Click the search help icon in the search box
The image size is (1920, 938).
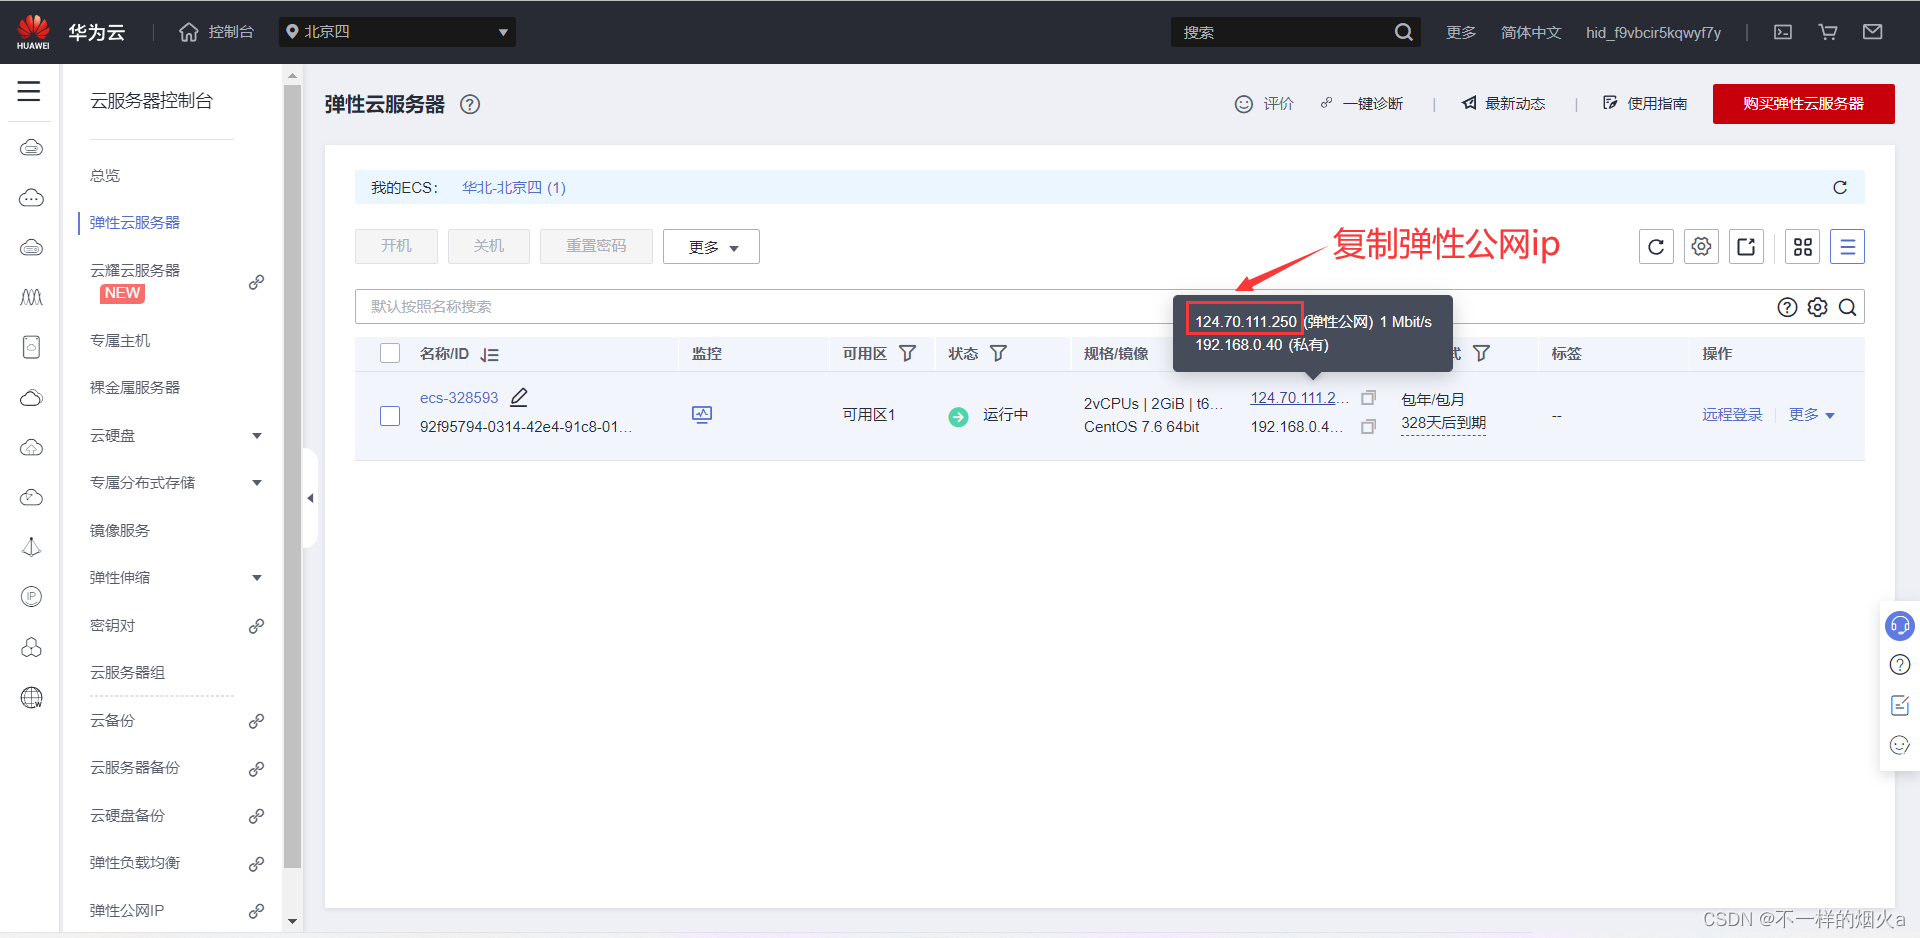pos(1788,307)
